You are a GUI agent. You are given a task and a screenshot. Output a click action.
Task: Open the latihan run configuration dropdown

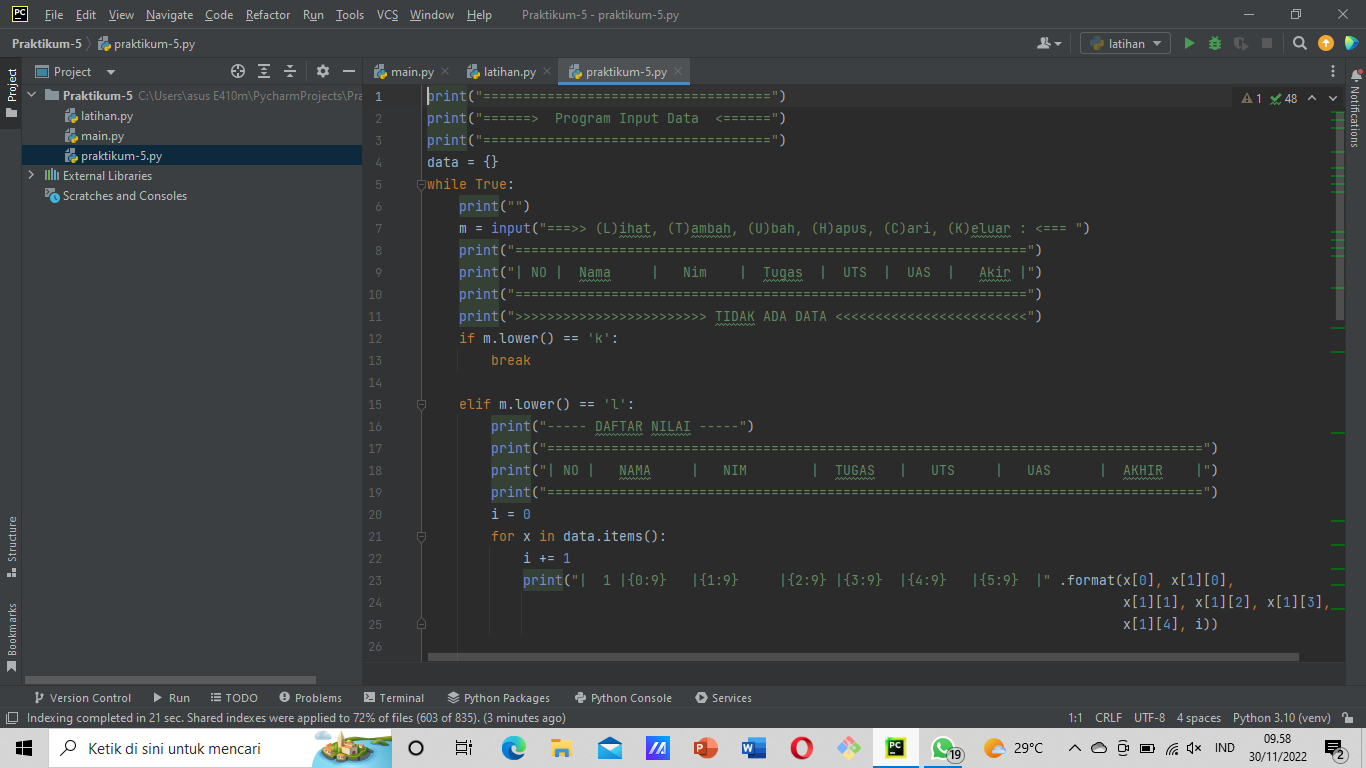pyautogui.click(x=1125, y=43)
